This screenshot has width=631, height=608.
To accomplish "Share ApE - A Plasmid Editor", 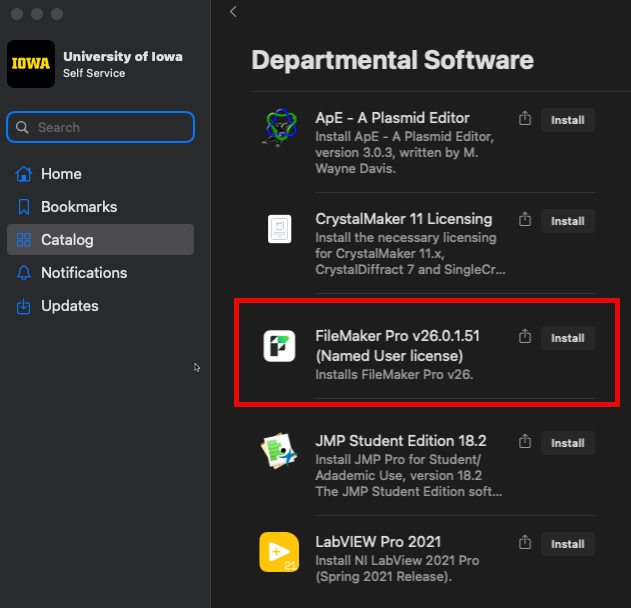I will point(525,118).
